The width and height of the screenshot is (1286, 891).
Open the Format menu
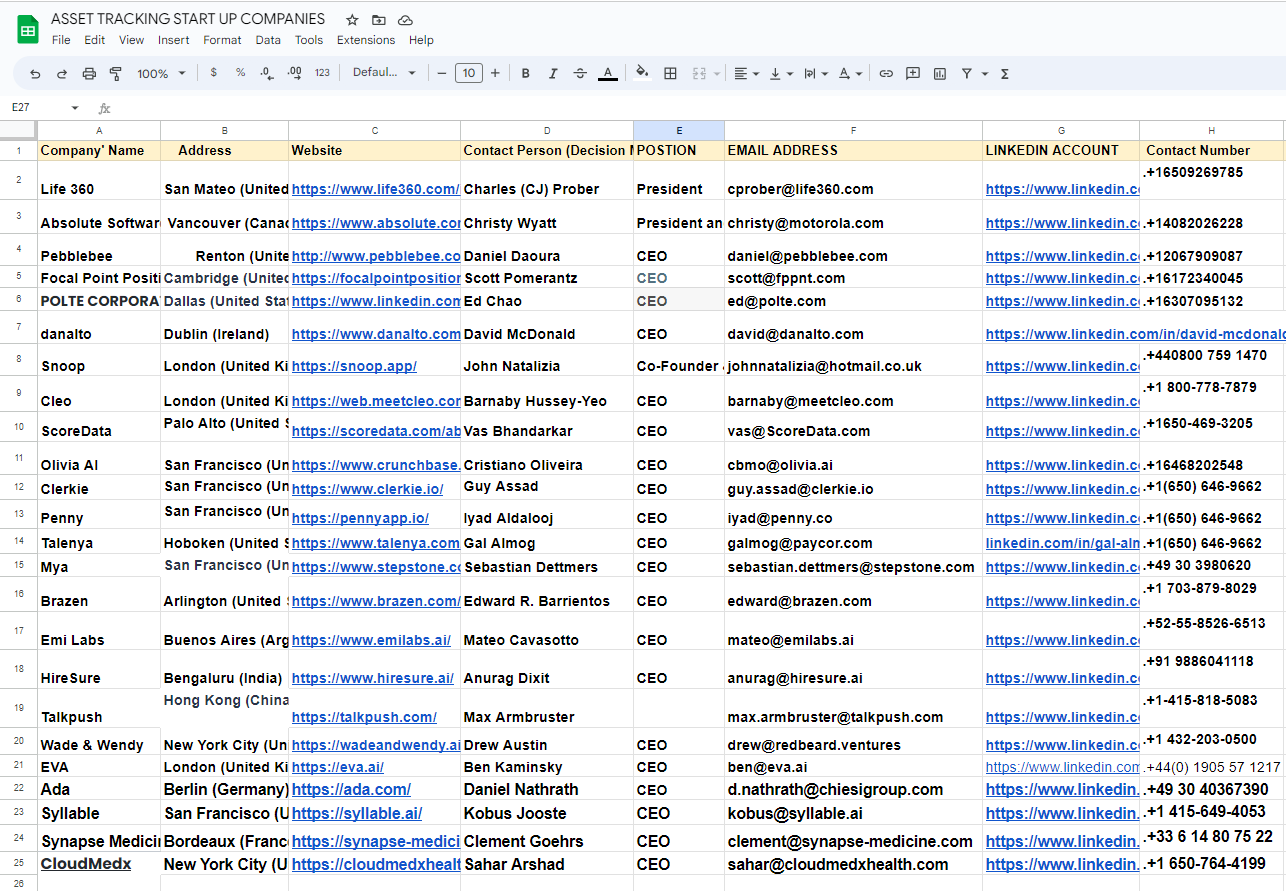pos(222,40)
